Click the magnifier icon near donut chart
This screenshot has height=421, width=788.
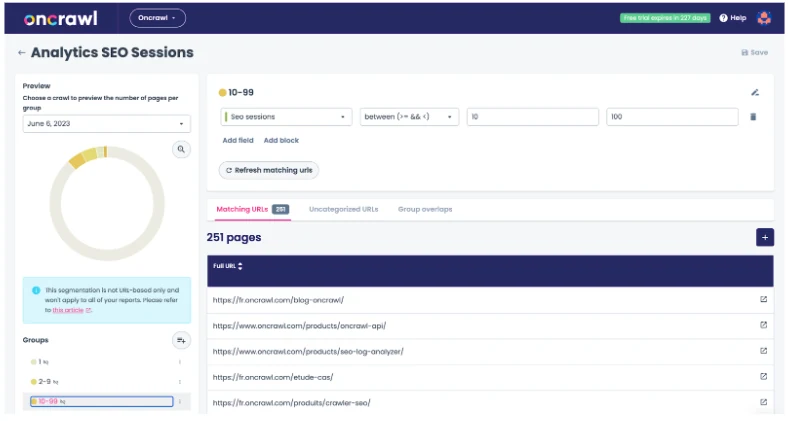(x=181, y=149)
